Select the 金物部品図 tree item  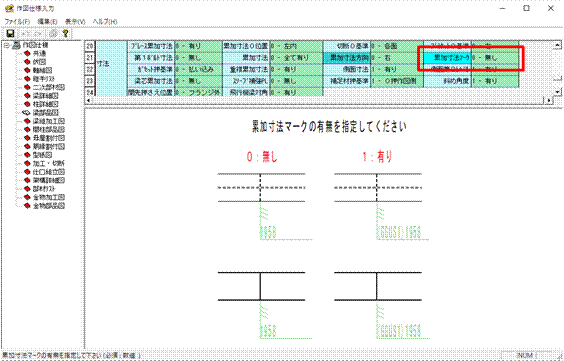click(x=49, y=206)
